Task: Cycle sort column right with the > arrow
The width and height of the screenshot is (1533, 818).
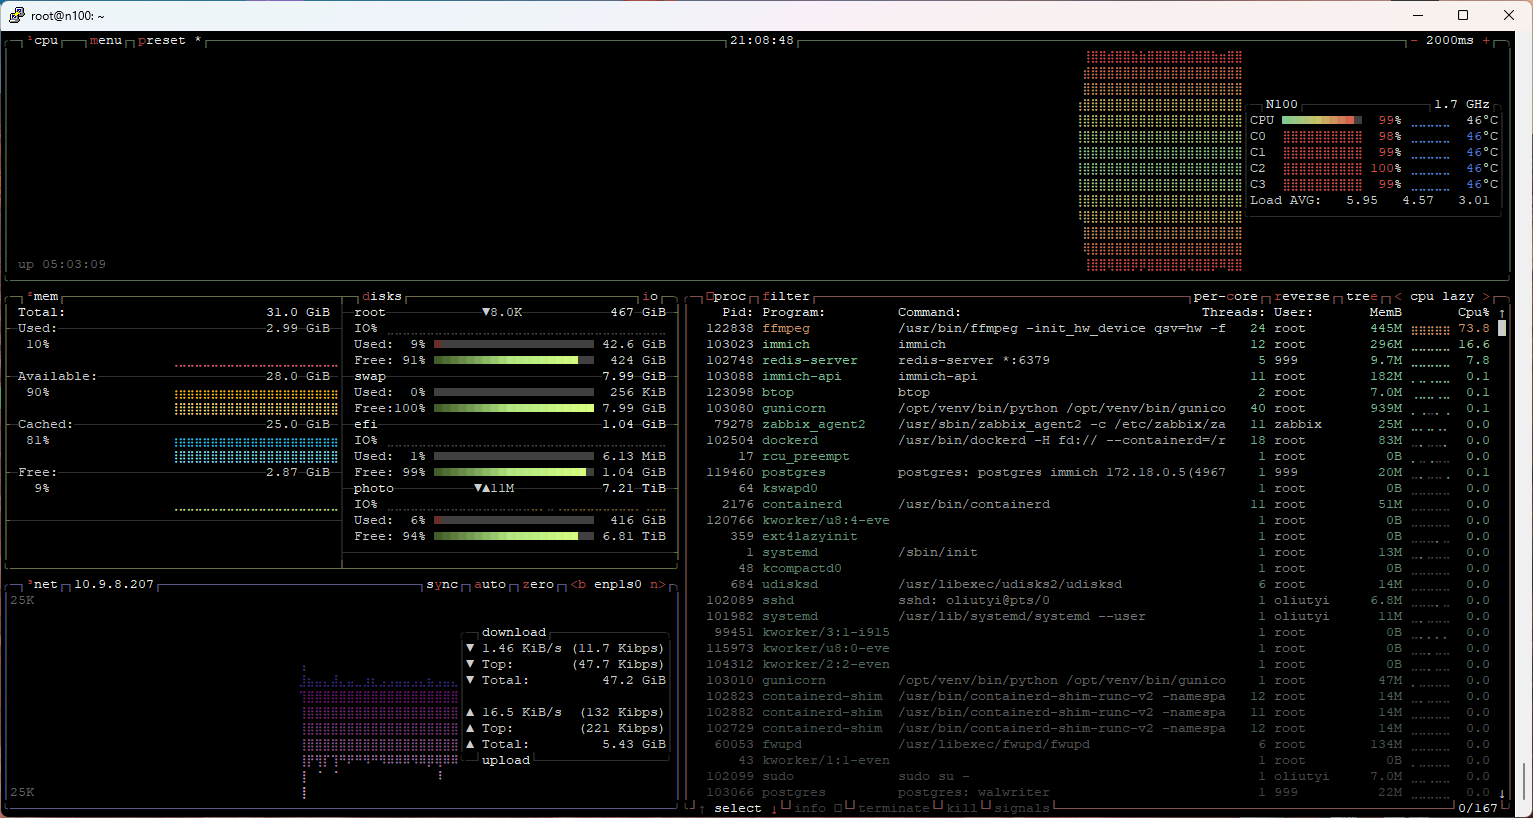Action: (1486, 297)
